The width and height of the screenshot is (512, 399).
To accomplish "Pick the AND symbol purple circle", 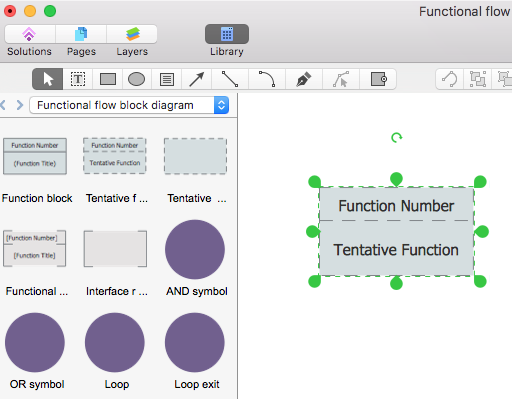I will (x=195, y=249).
